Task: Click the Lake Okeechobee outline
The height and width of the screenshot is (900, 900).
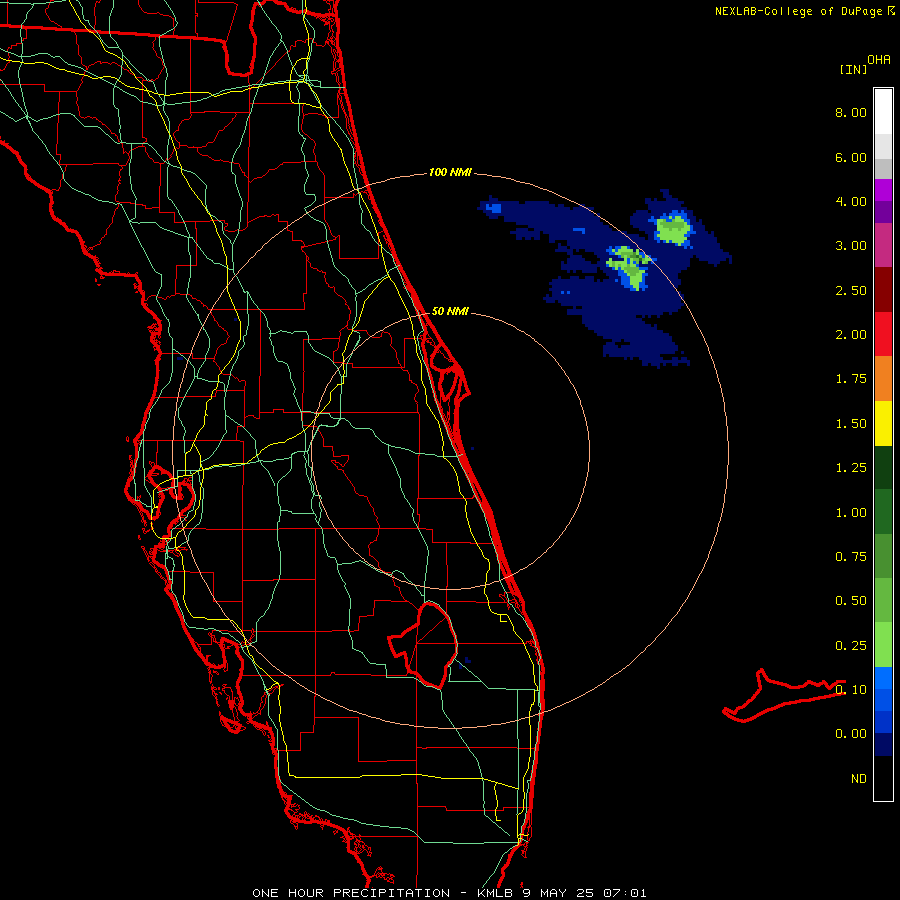Action: coord(423,645)
